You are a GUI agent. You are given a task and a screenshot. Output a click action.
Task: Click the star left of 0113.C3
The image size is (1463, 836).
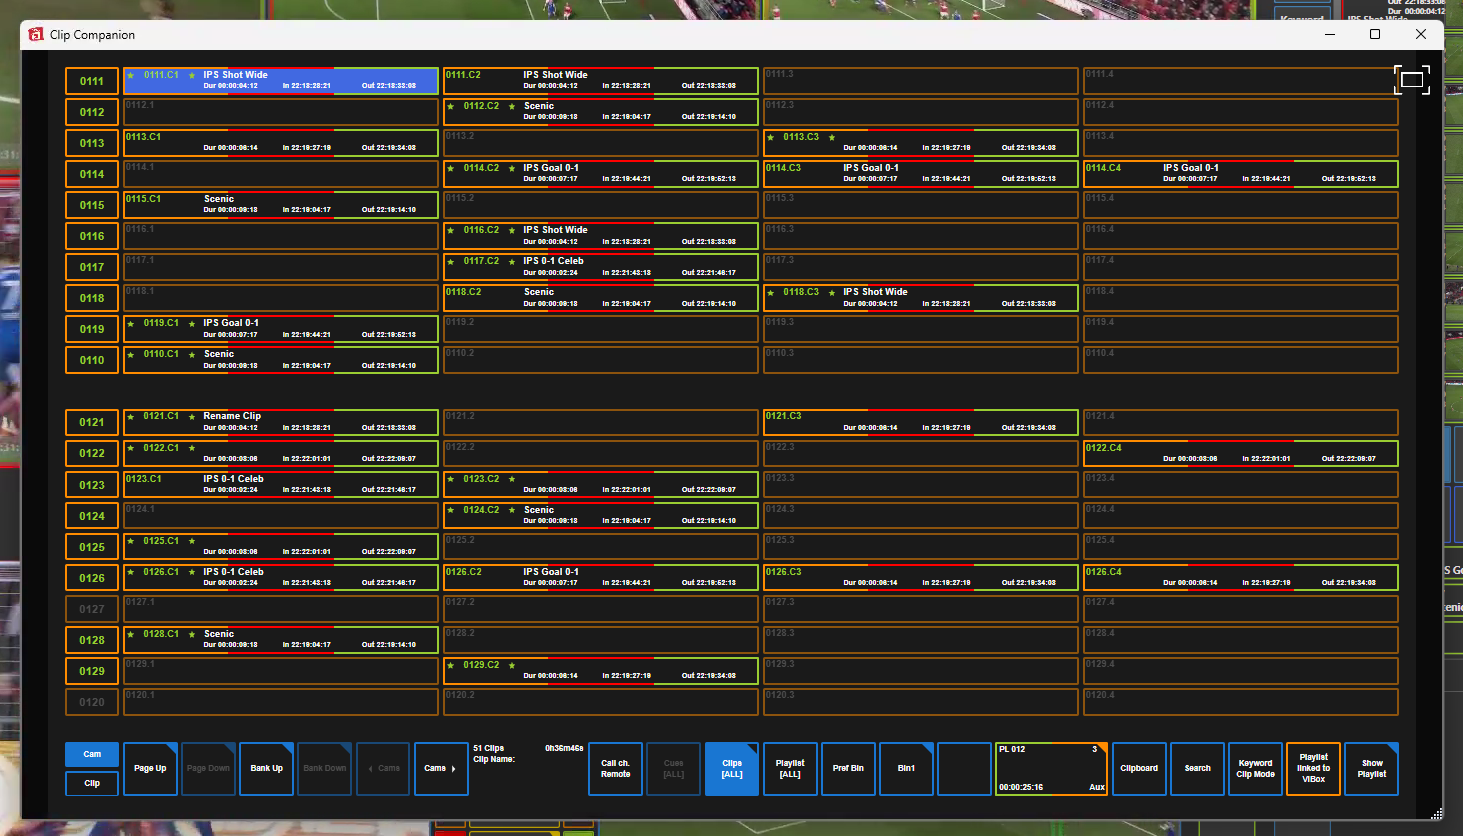coord(771,137)
